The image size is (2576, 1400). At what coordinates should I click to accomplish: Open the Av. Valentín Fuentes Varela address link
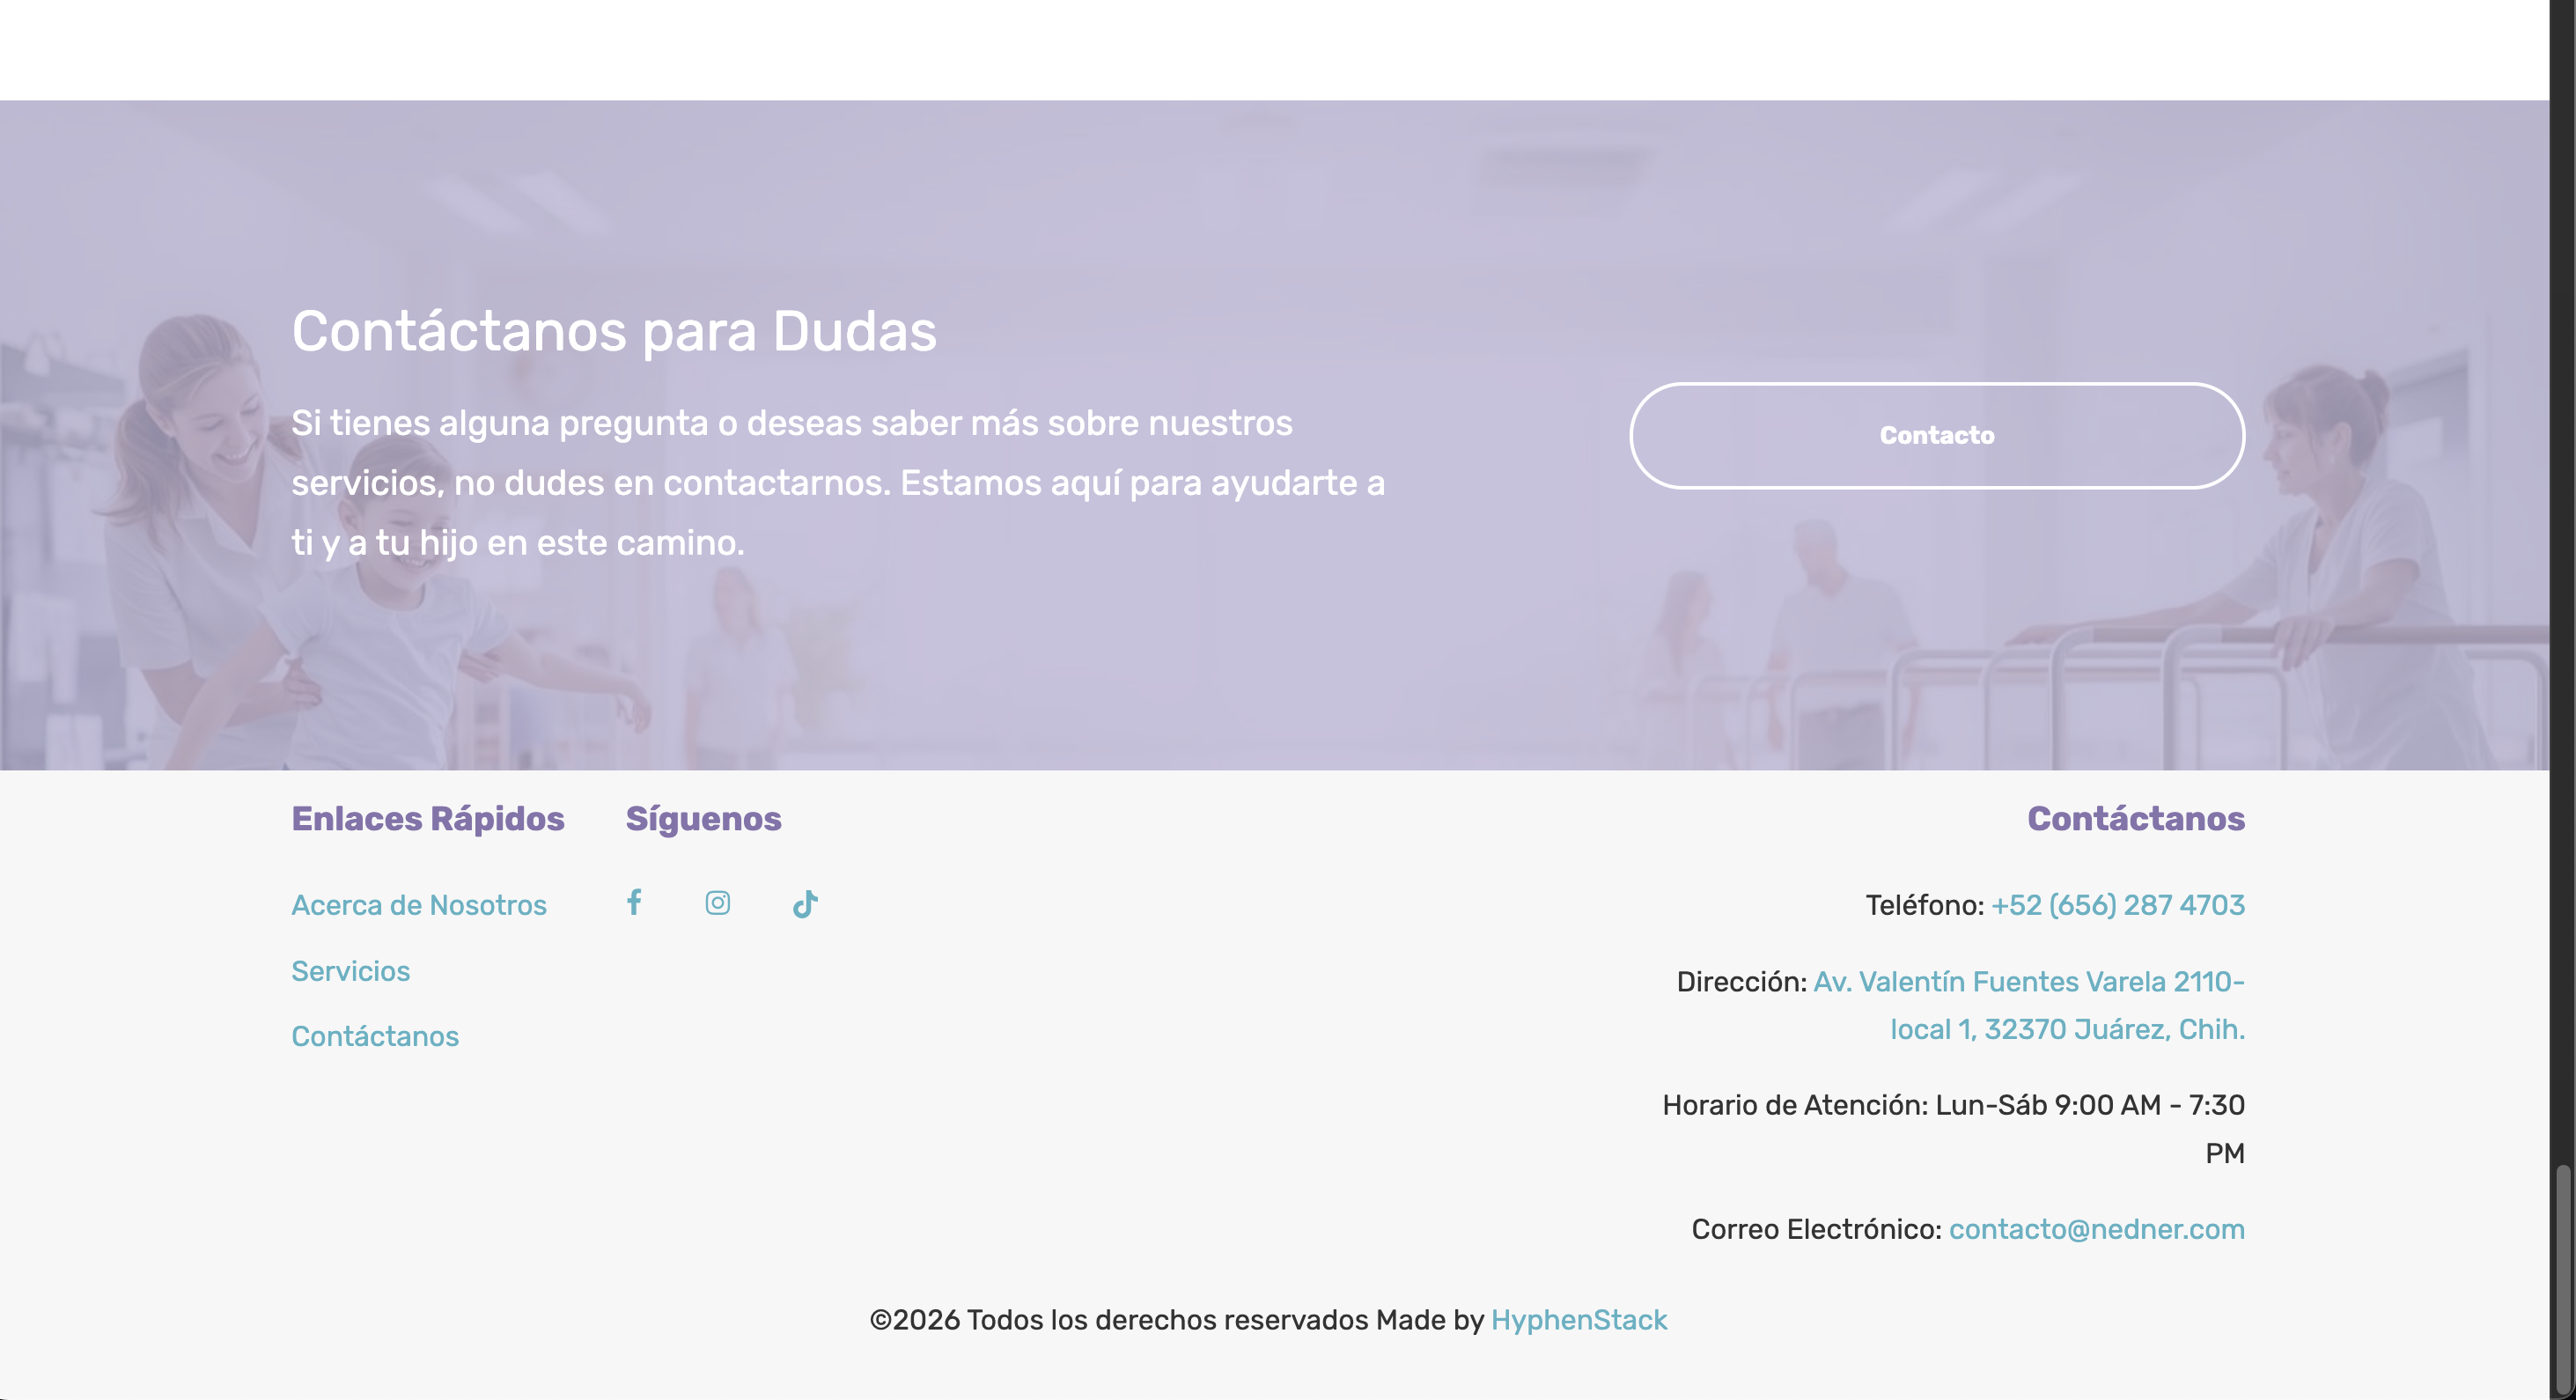pyautogui.click(x=2028, y=982)
